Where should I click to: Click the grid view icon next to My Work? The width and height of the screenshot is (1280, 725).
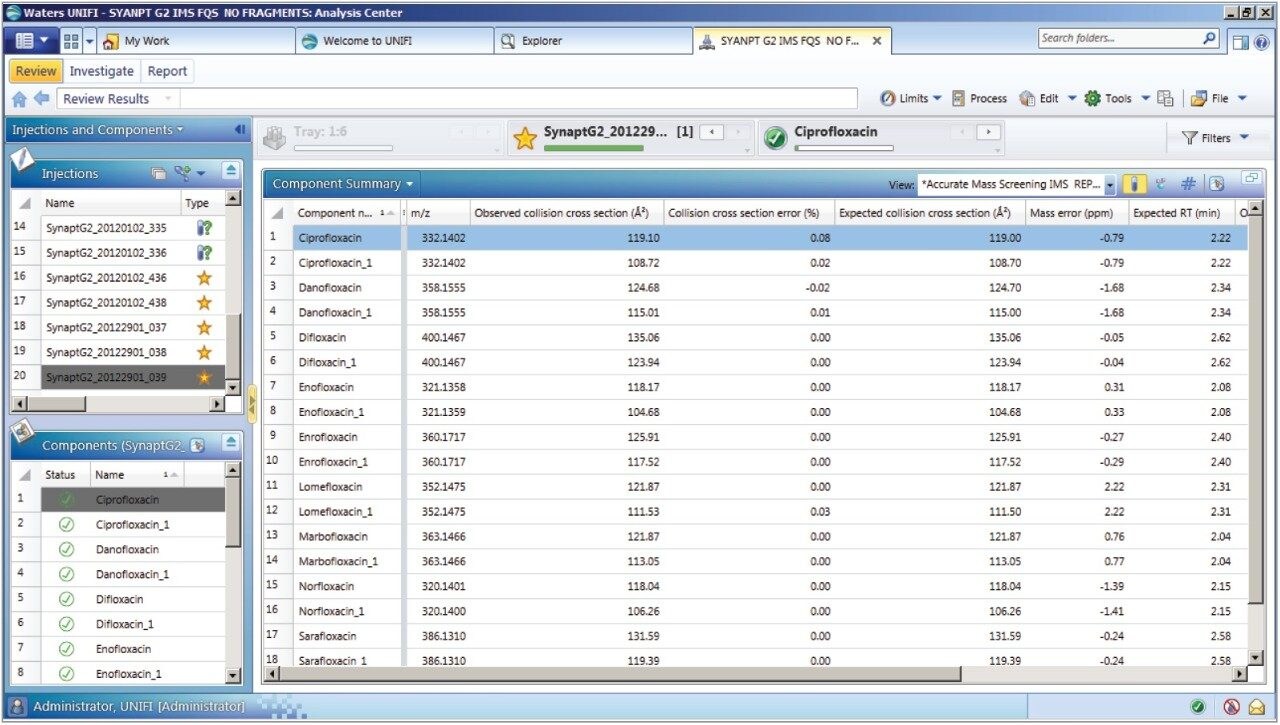71,41
